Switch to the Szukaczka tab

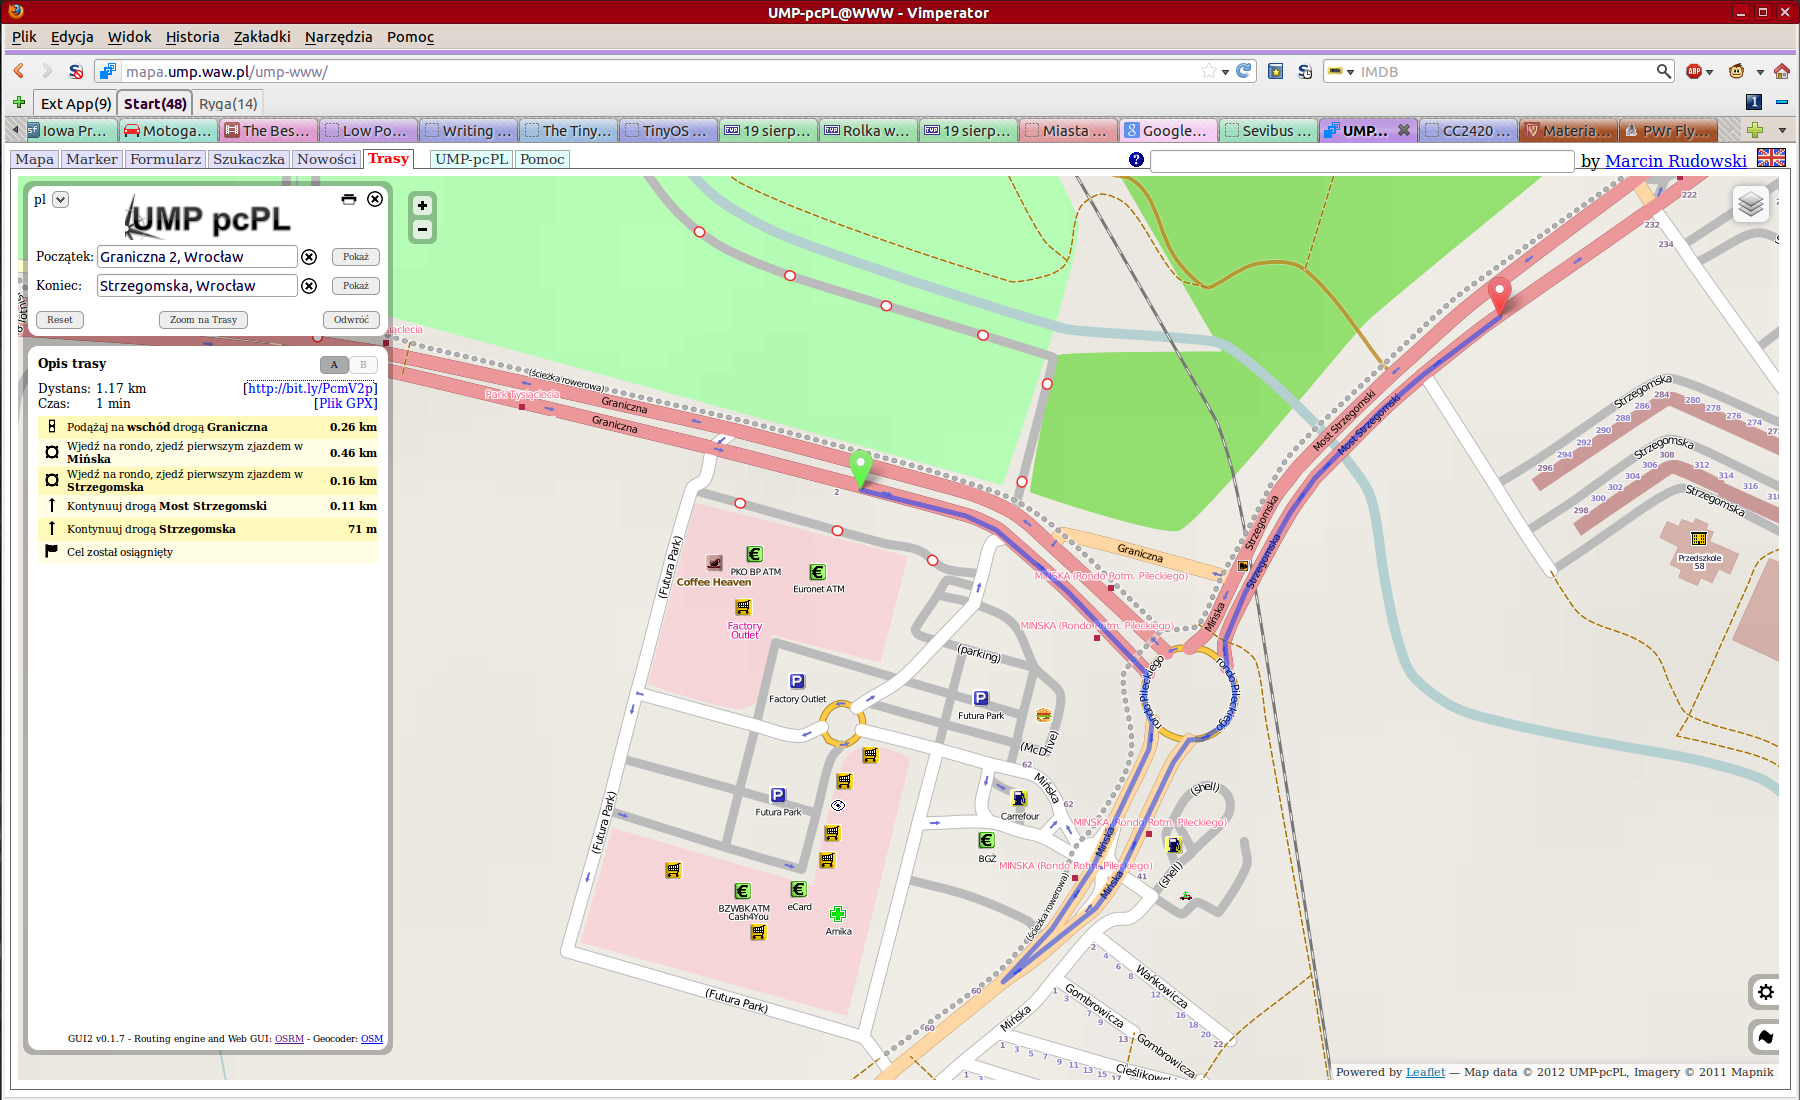(248, 159)
